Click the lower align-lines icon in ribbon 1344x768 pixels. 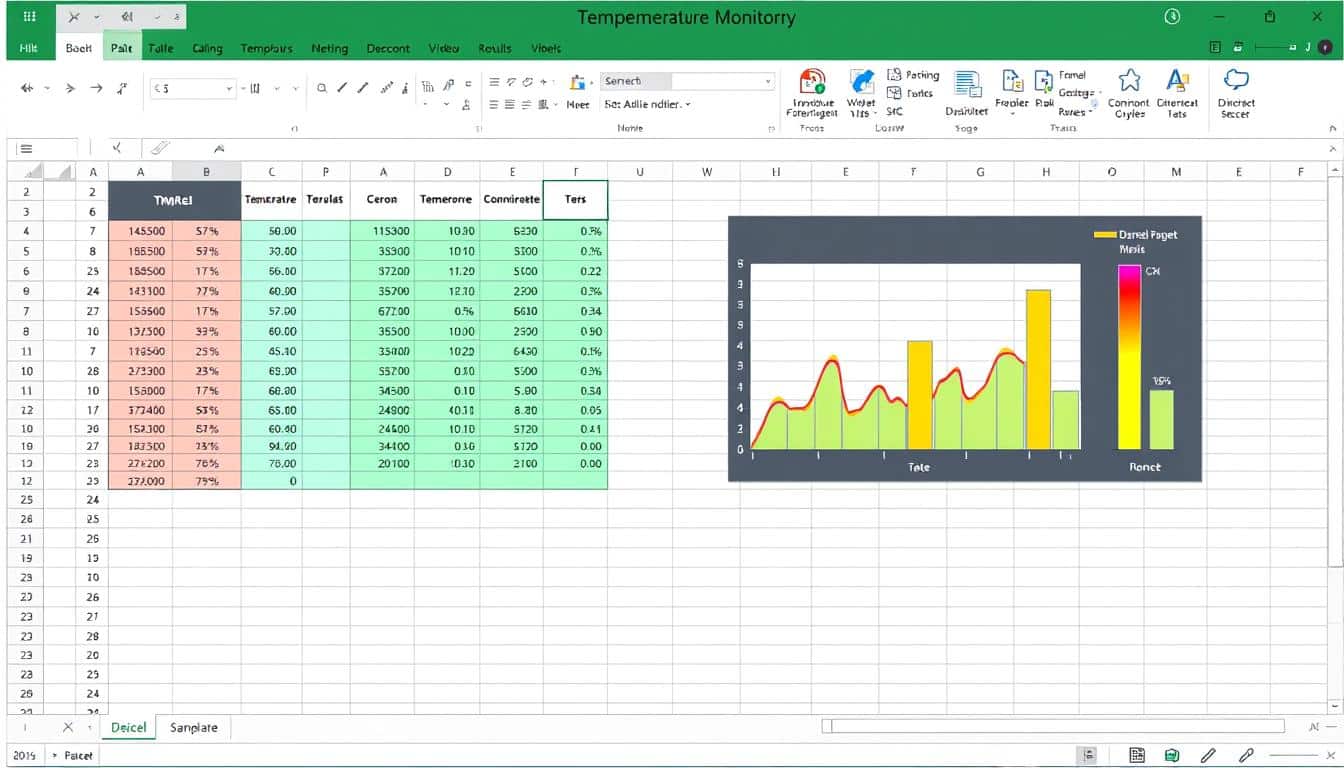[494, 104]
